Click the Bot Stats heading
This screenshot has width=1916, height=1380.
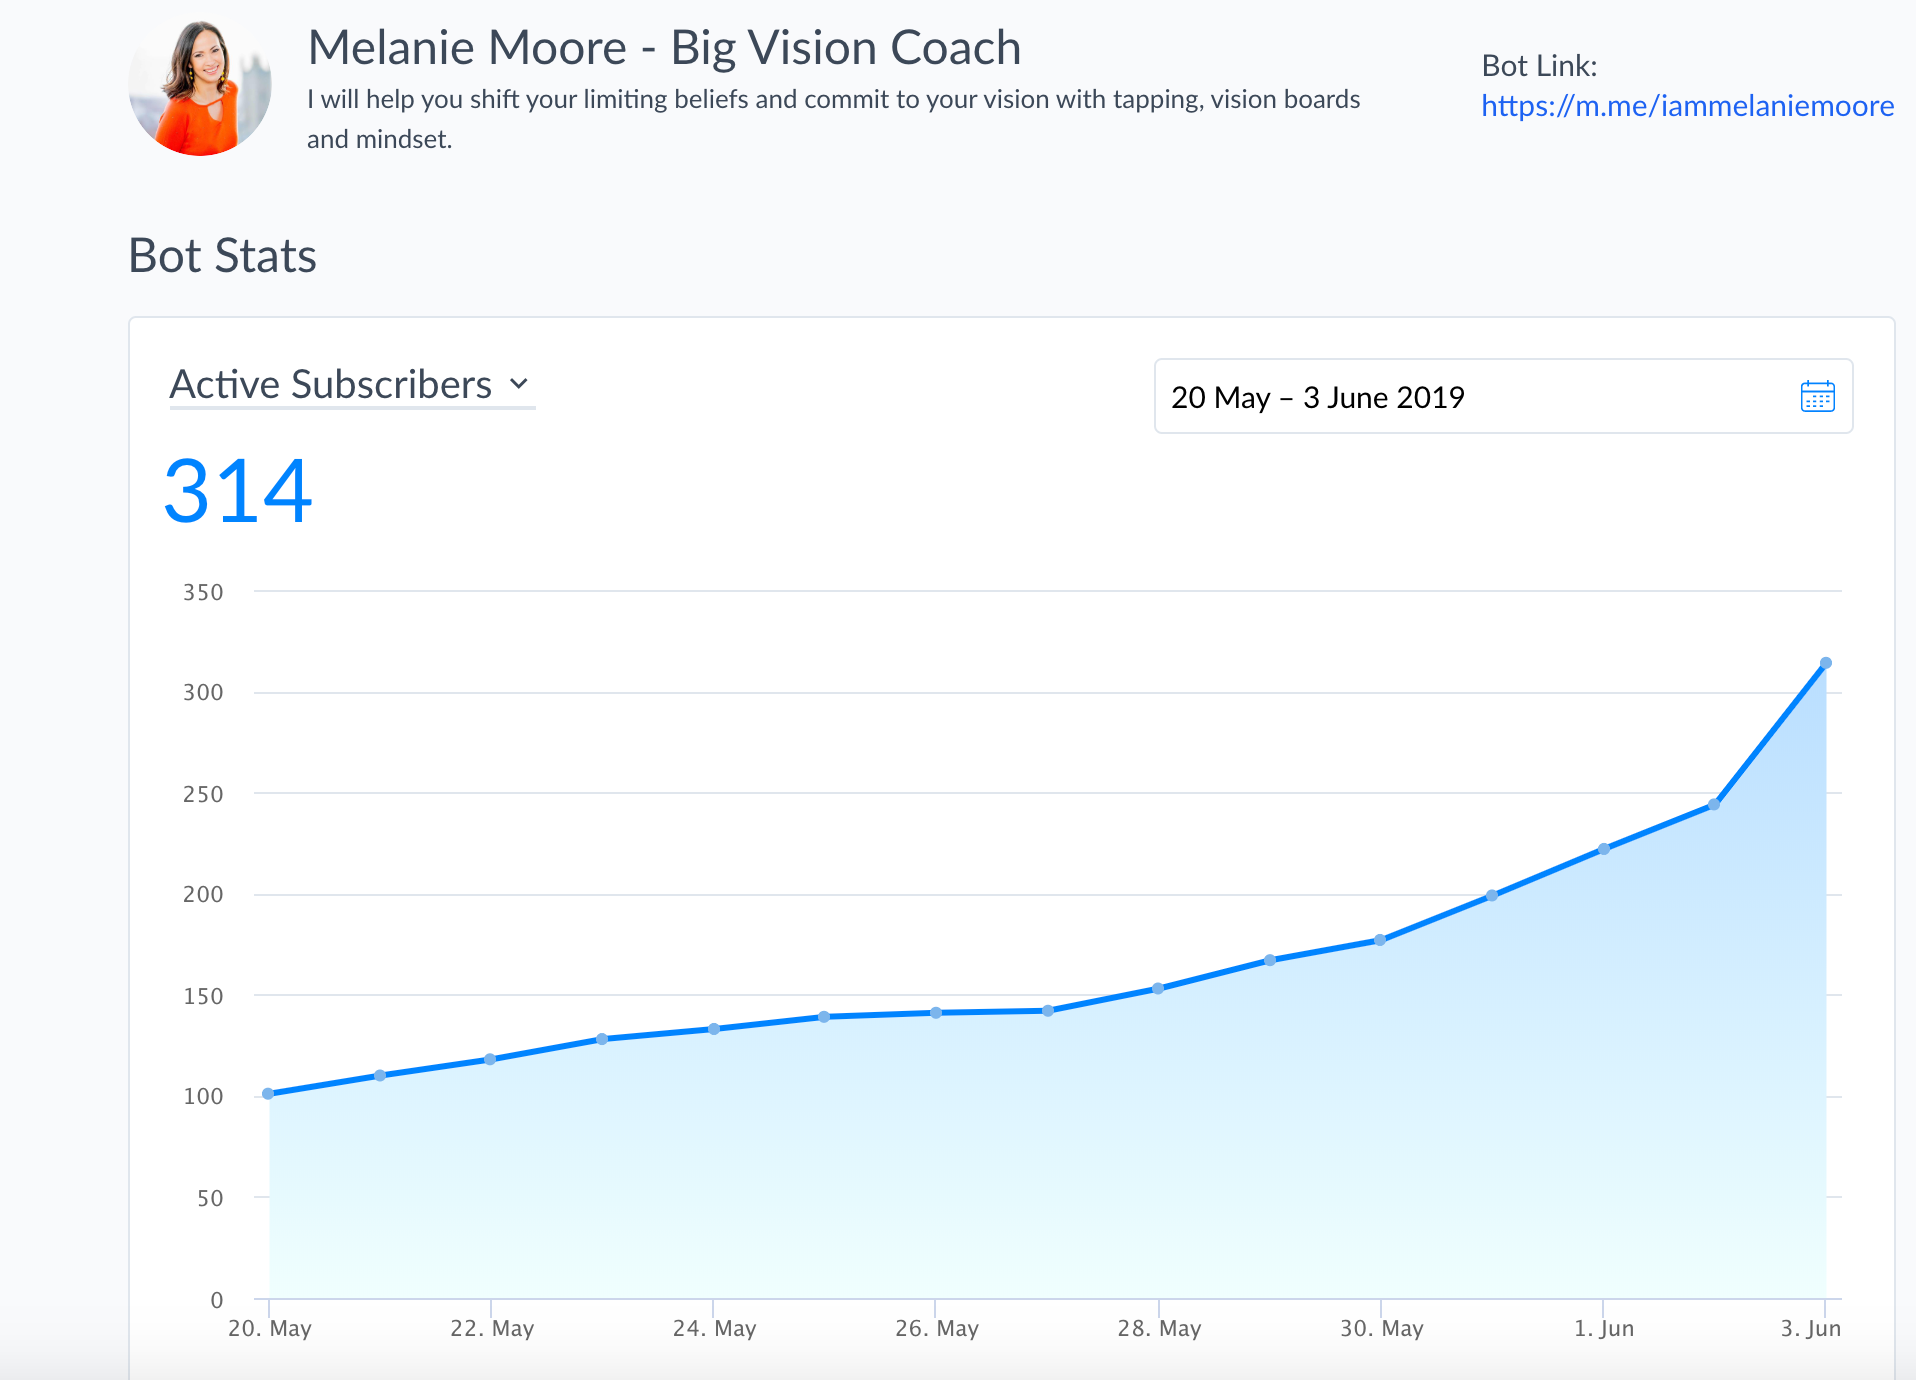(222, 256)
